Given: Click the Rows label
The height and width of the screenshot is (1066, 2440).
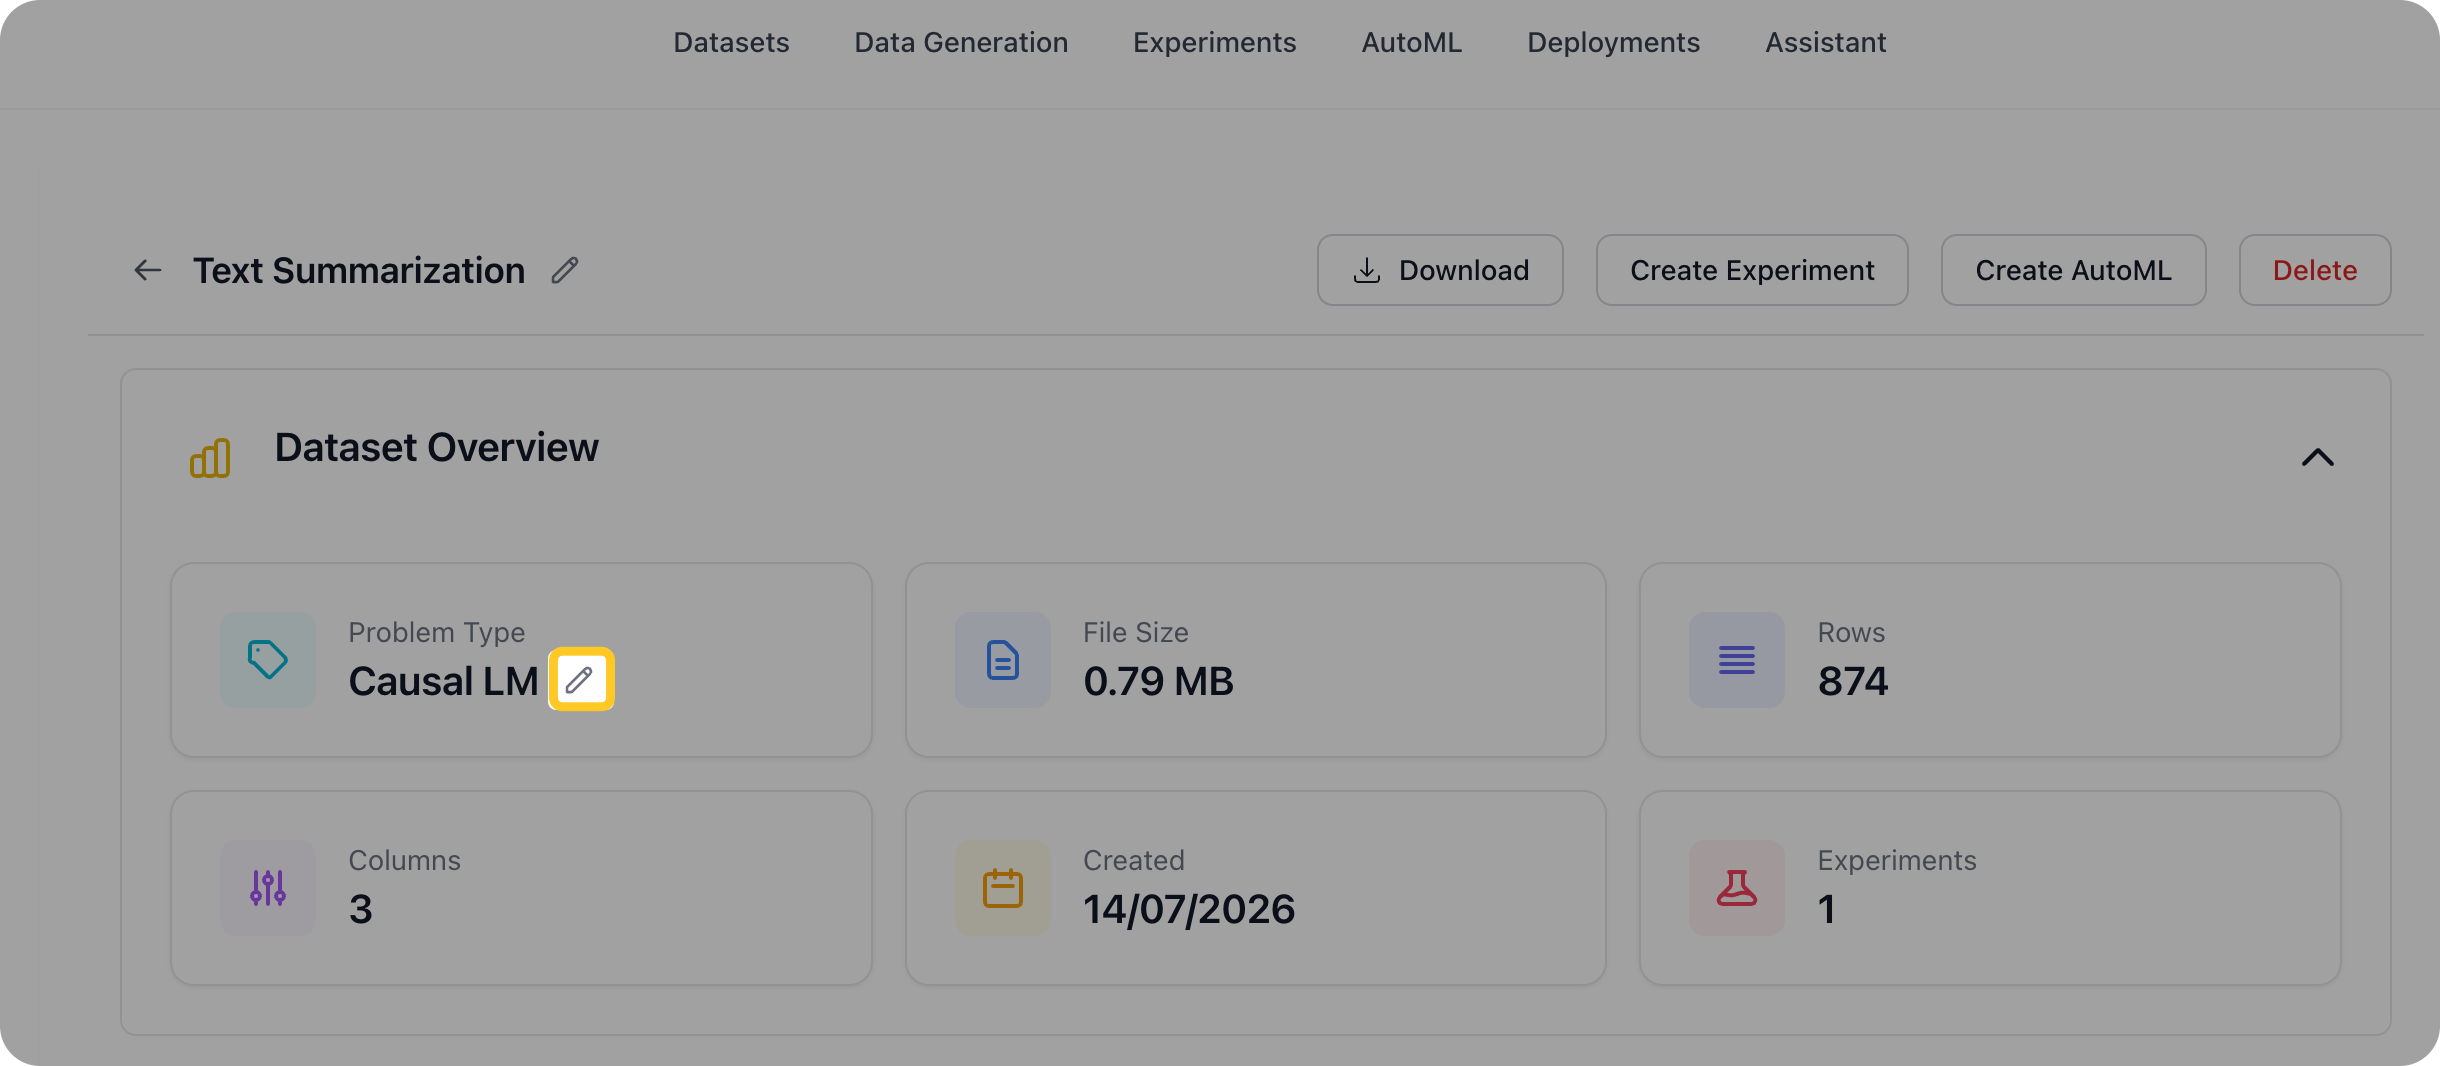Looking at the screenshot, I should tap(1851, 632).
